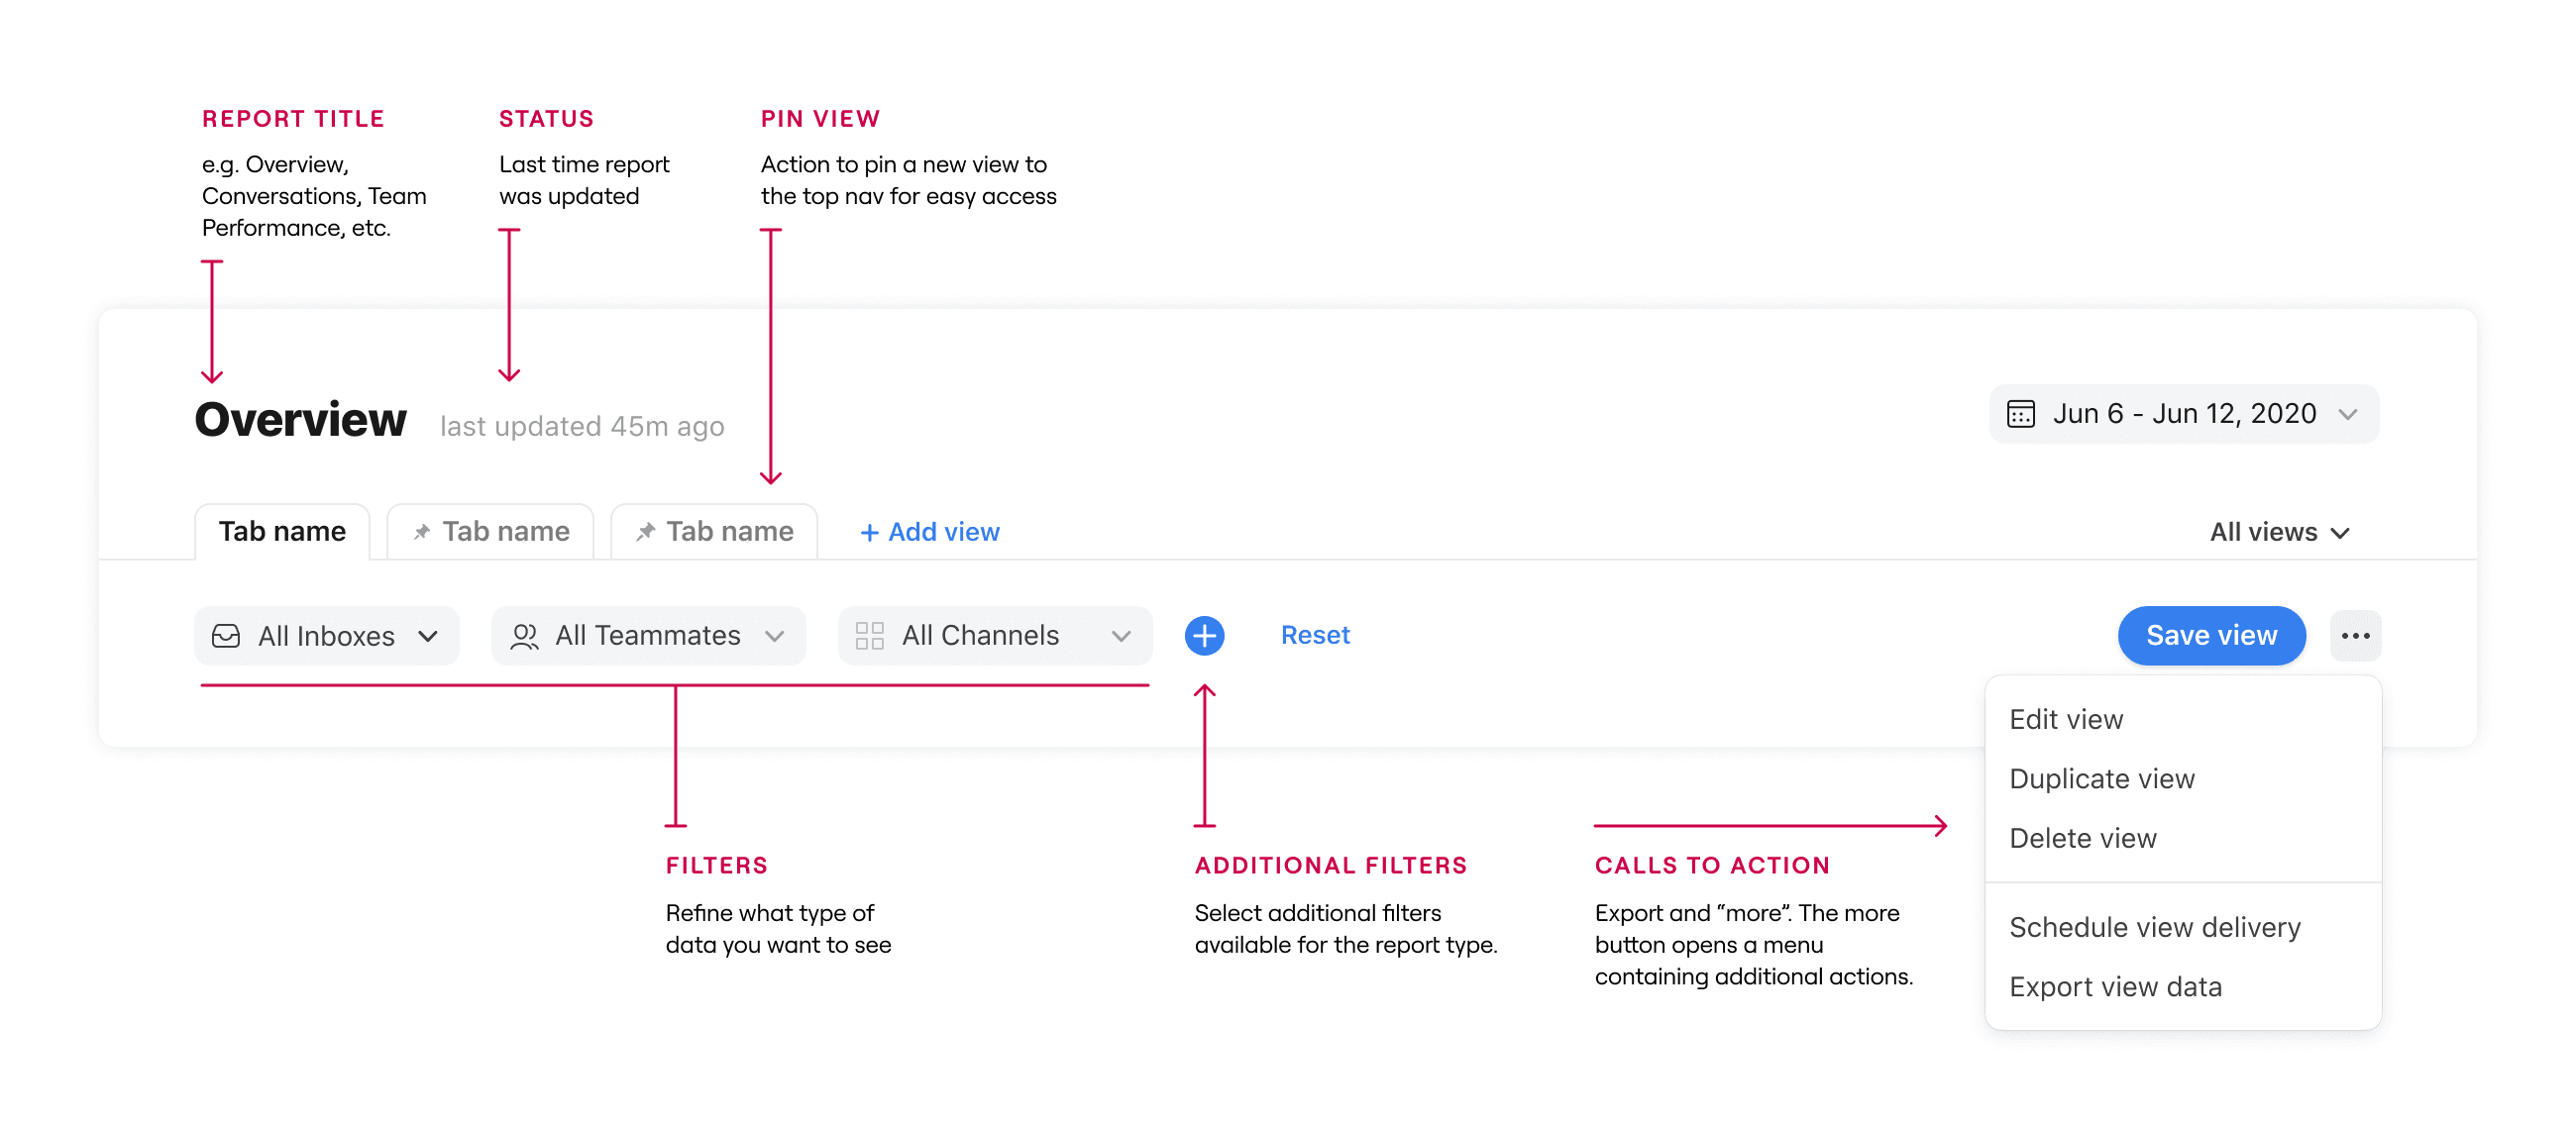This screenshot has height=1129, width=2576.
Task: Click the teammates people icon
Action: pos(524,635)
